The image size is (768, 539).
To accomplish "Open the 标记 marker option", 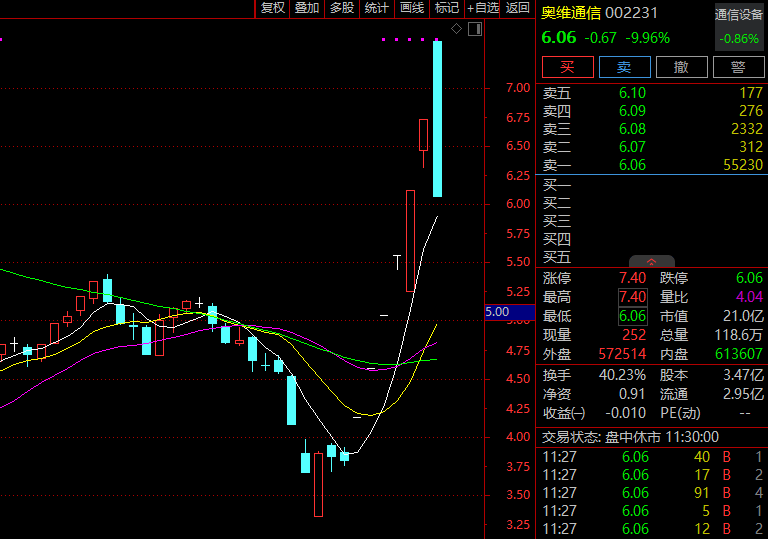I will tap(447, 8).
